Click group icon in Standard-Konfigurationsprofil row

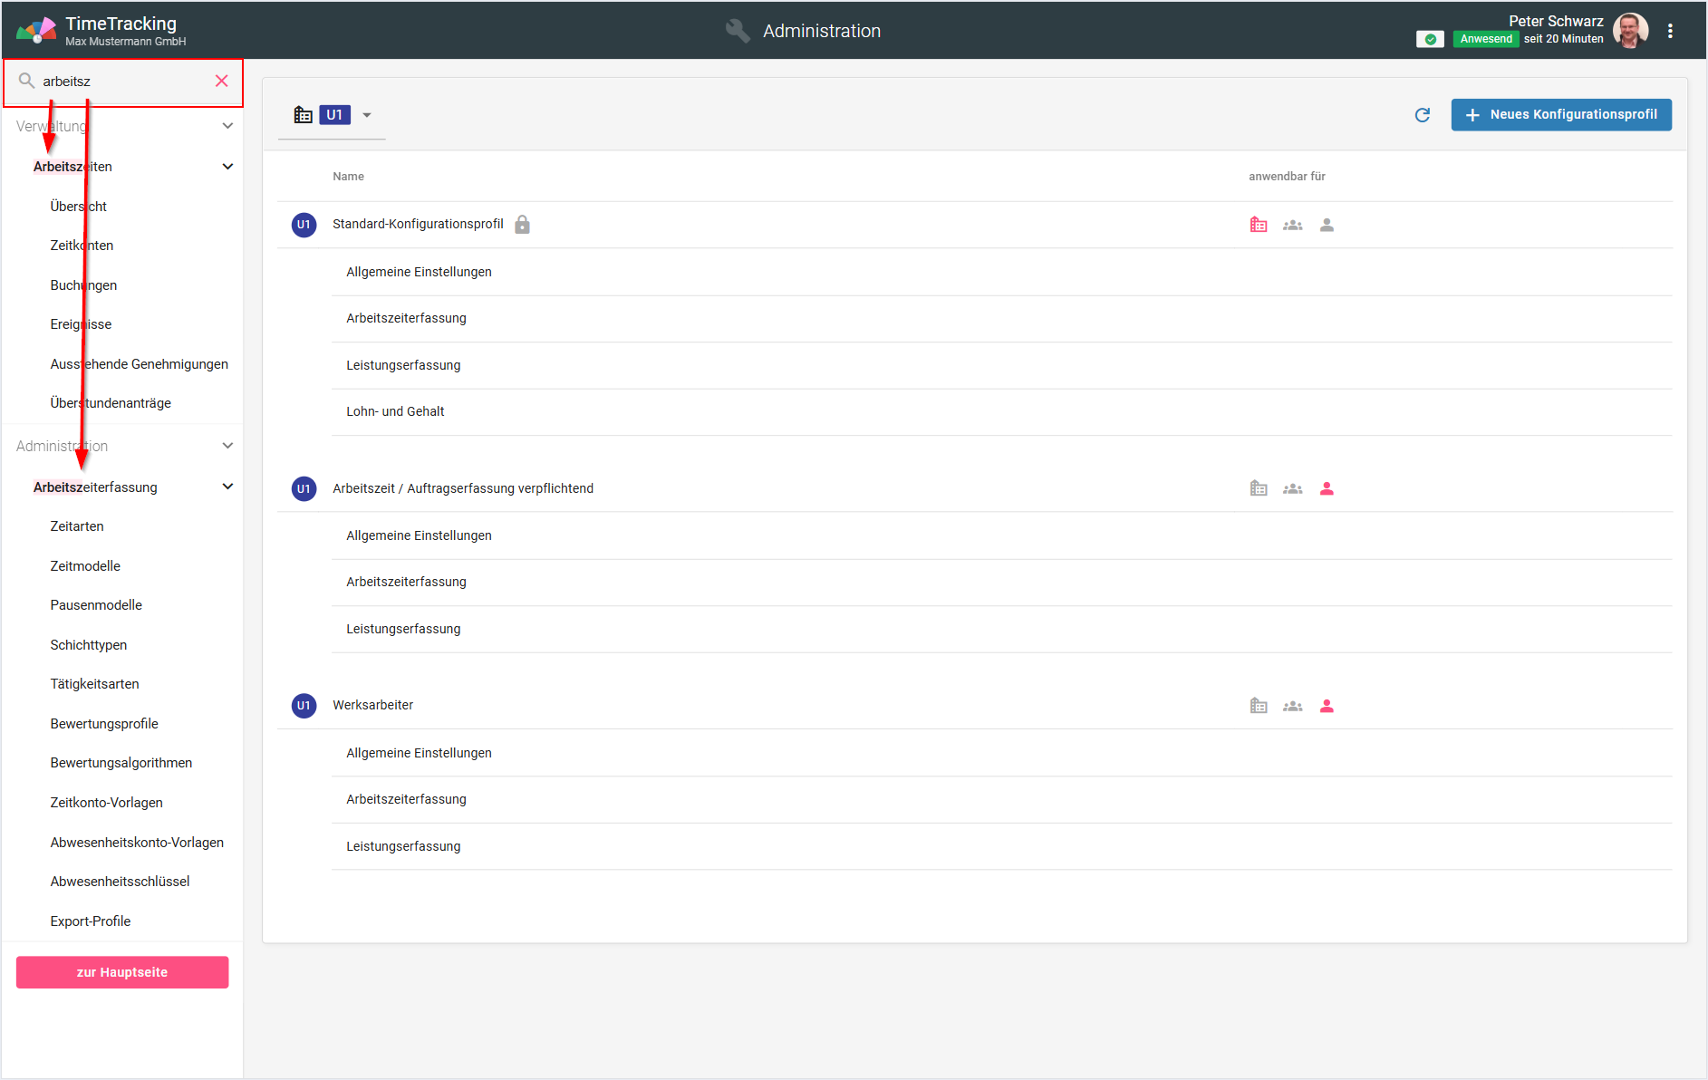pyautogui.click(x=1292, y=225)
